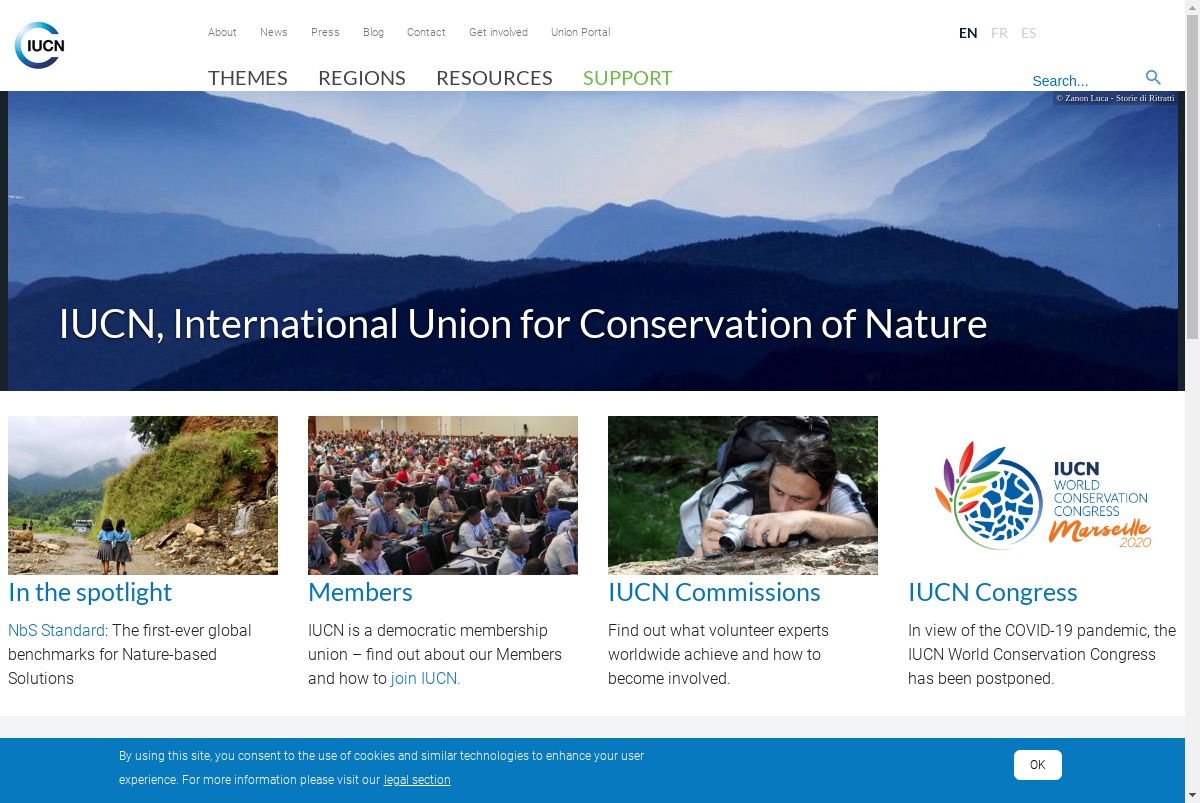Focus the Search input field

[1084, 81]
